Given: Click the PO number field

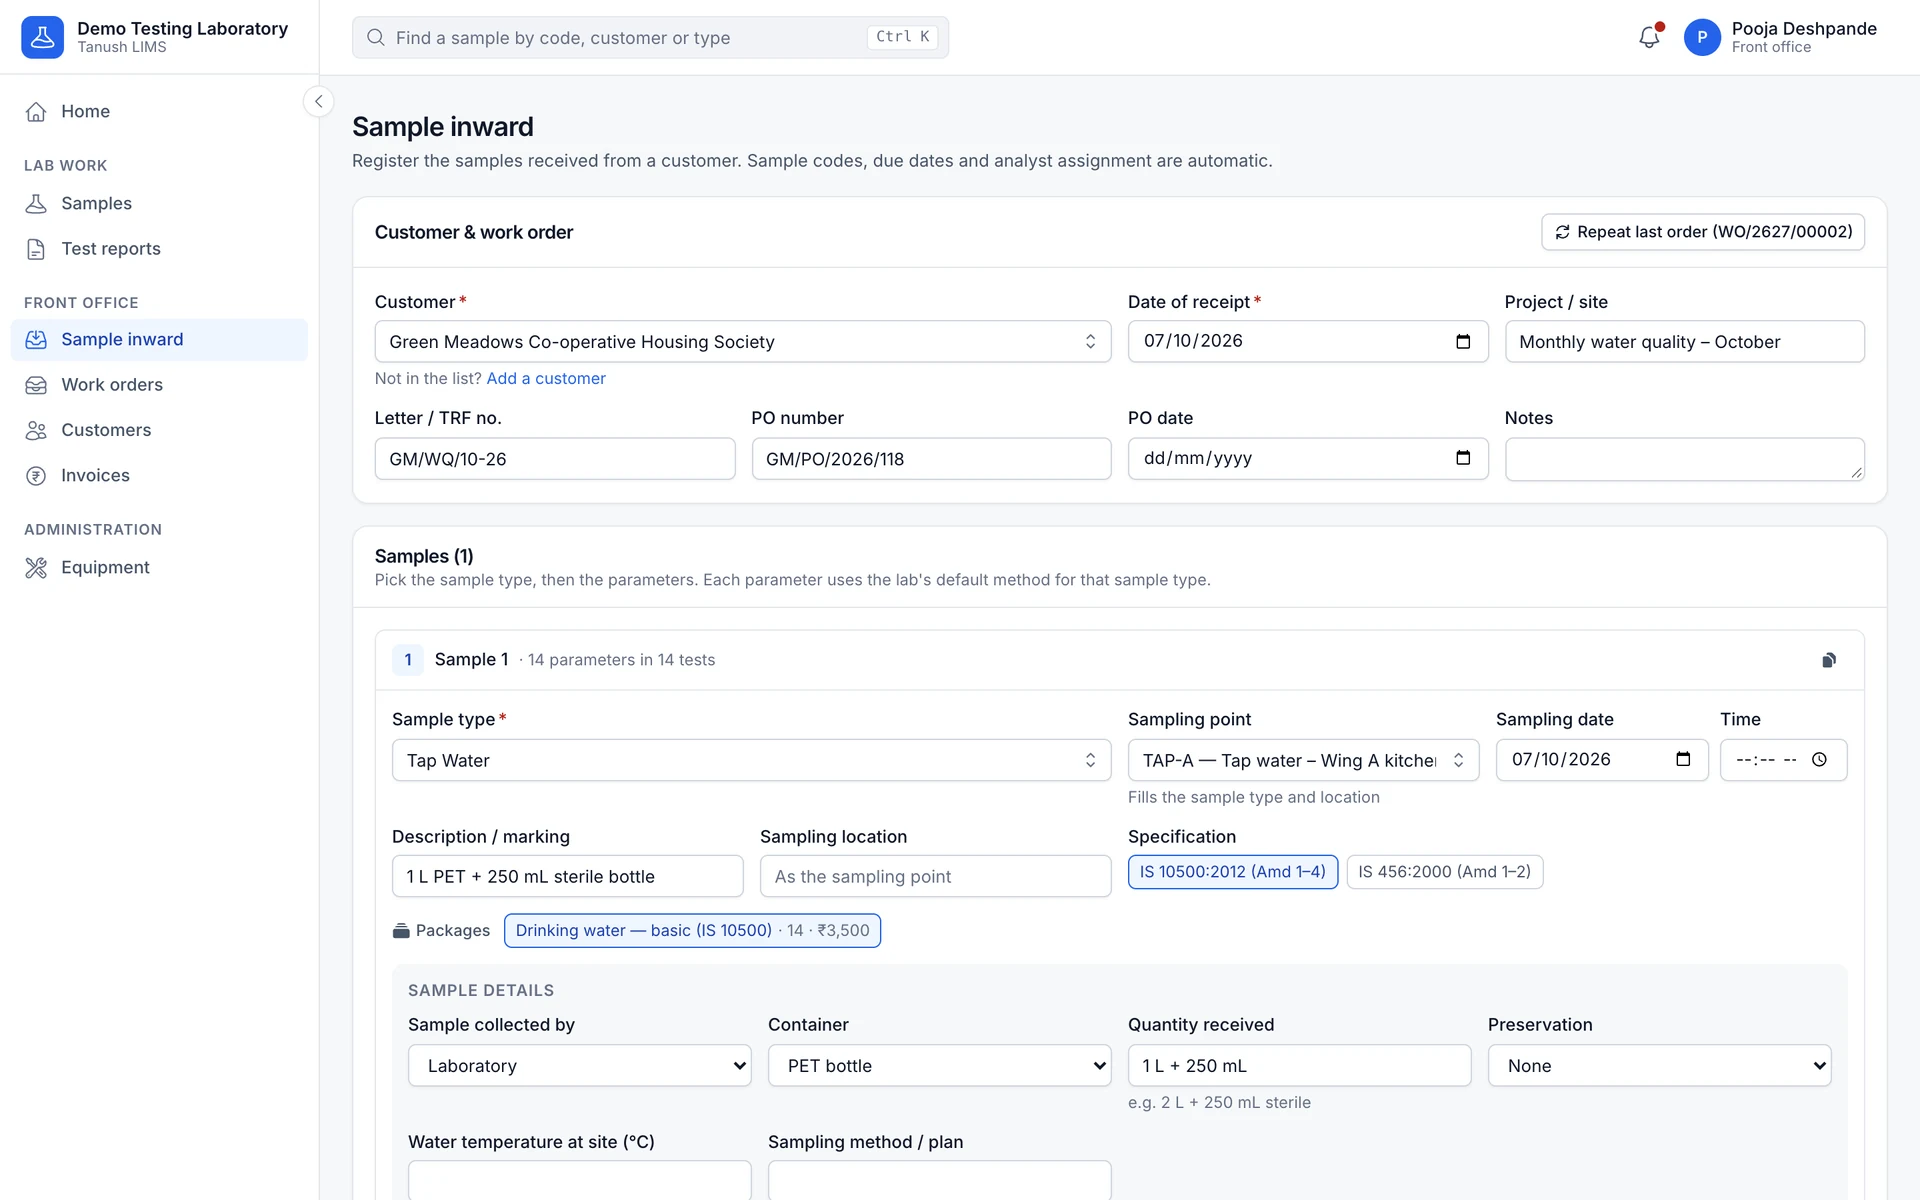Looking at the screenshot, I should coord(931,459).
